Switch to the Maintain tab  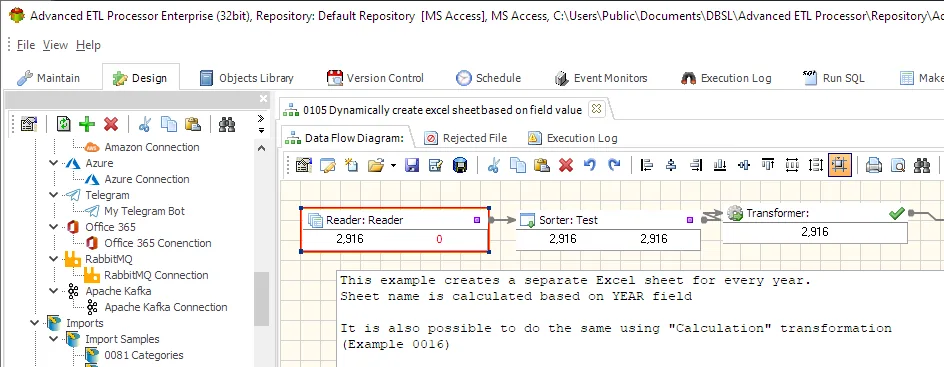coord(49,78)
